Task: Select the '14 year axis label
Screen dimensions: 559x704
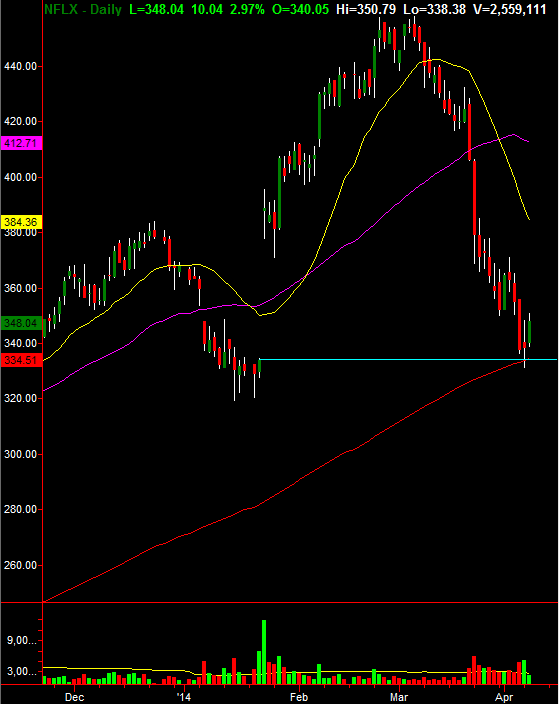Action: click(x=183, y=697)
